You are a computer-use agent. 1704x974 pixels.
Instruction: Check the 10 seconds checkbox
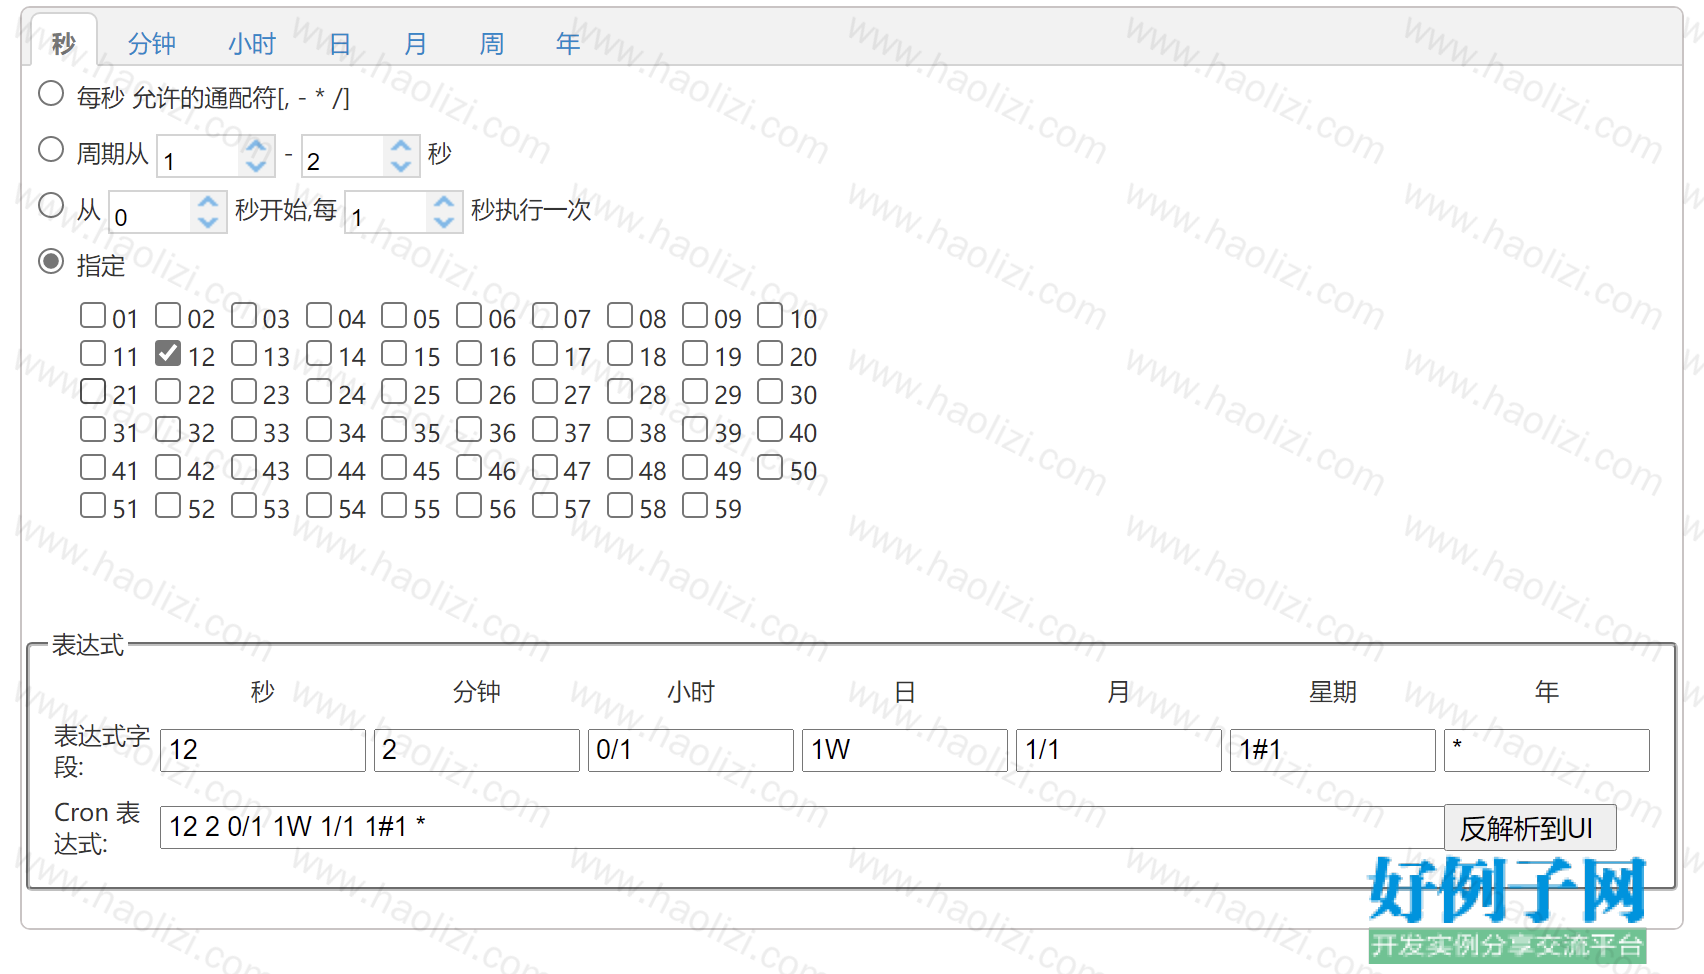(770, 316)
